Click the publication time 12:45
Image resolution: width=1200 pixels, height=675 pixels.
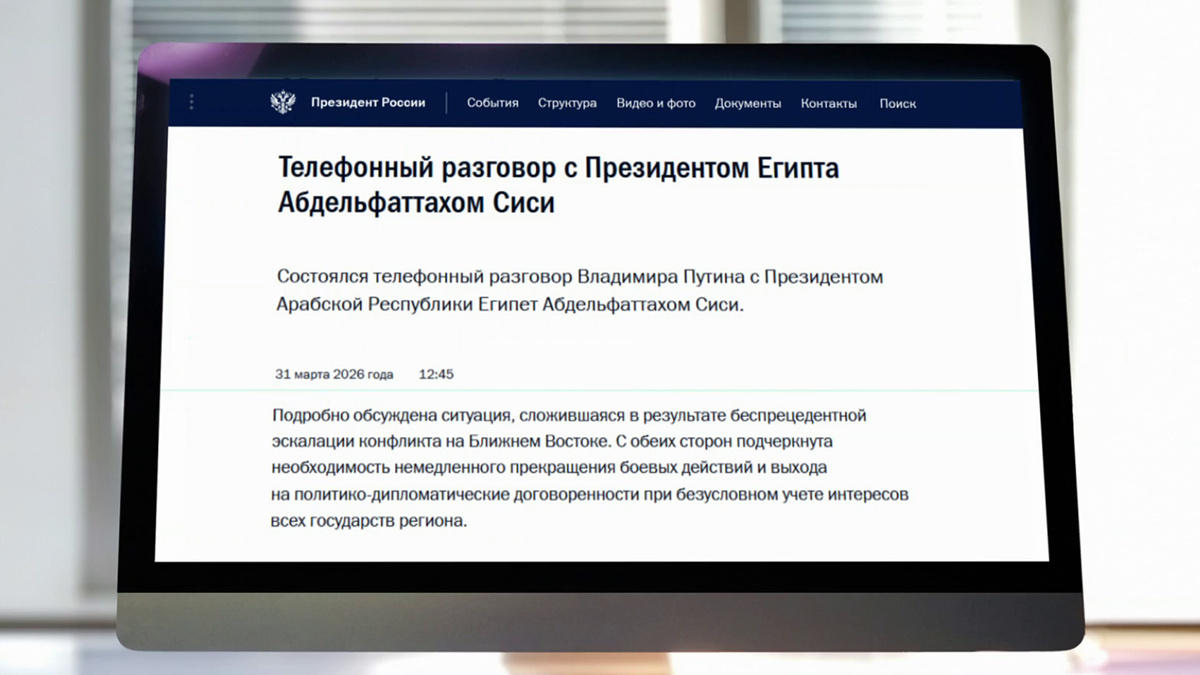tap(439, 373)
